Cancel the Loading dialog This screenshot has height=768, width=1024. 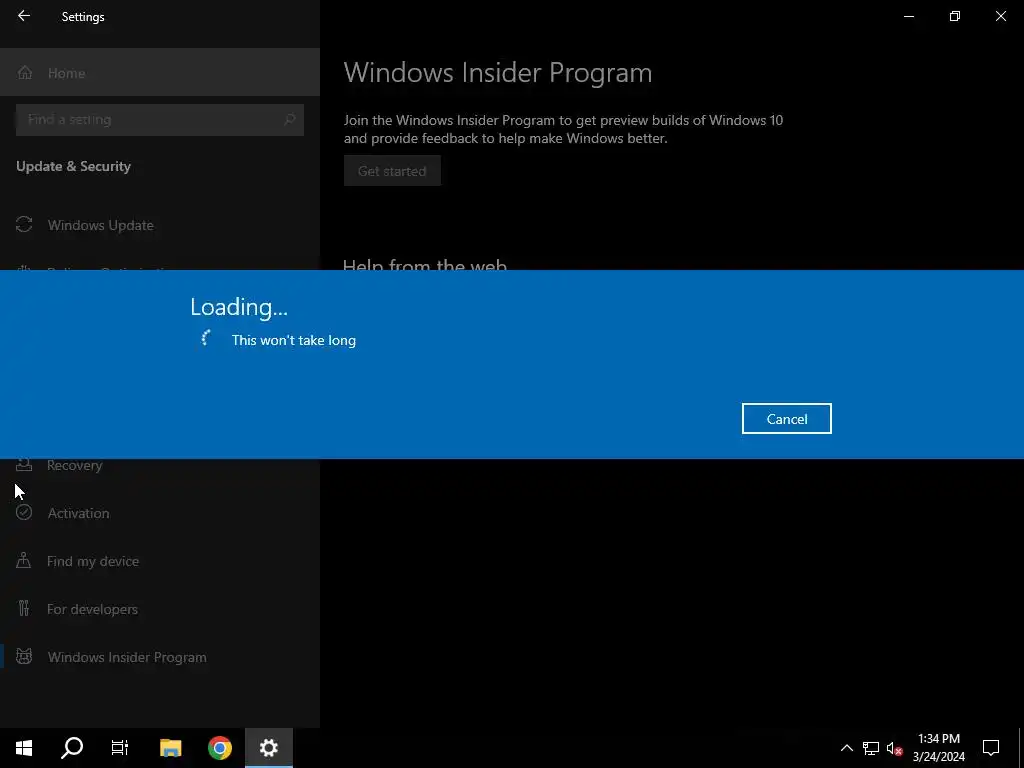[786, 419]
